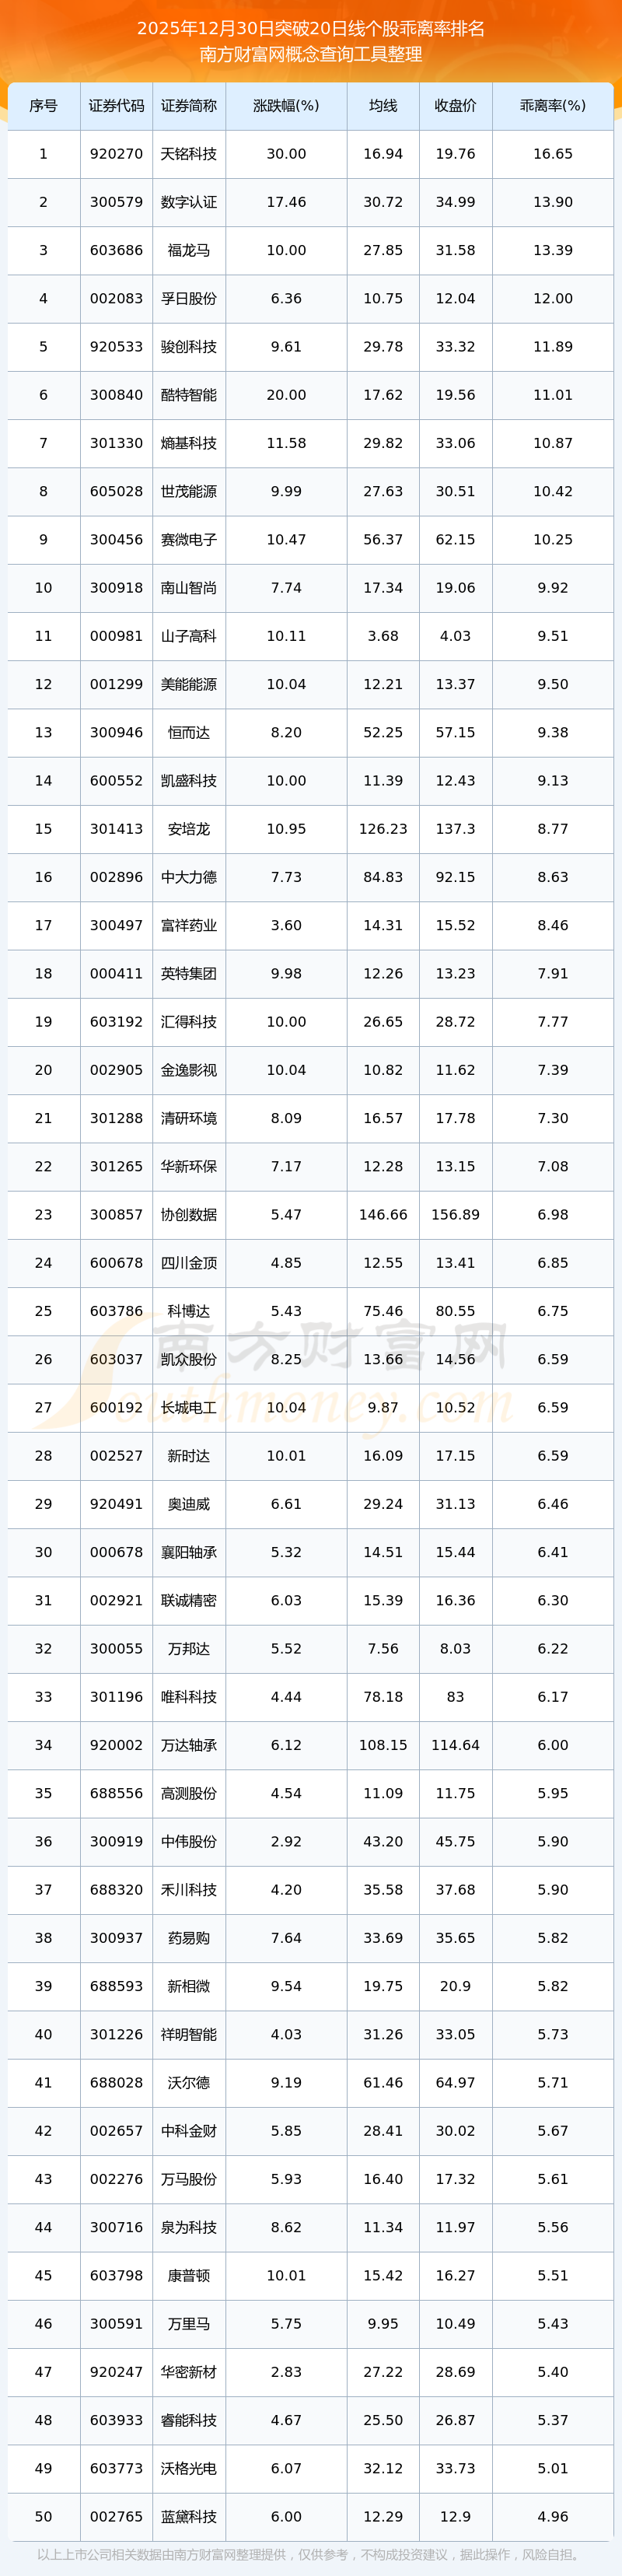Click stock name 安培龙
Viewport: 622px width, 2576px height.
tap(189, 829)
